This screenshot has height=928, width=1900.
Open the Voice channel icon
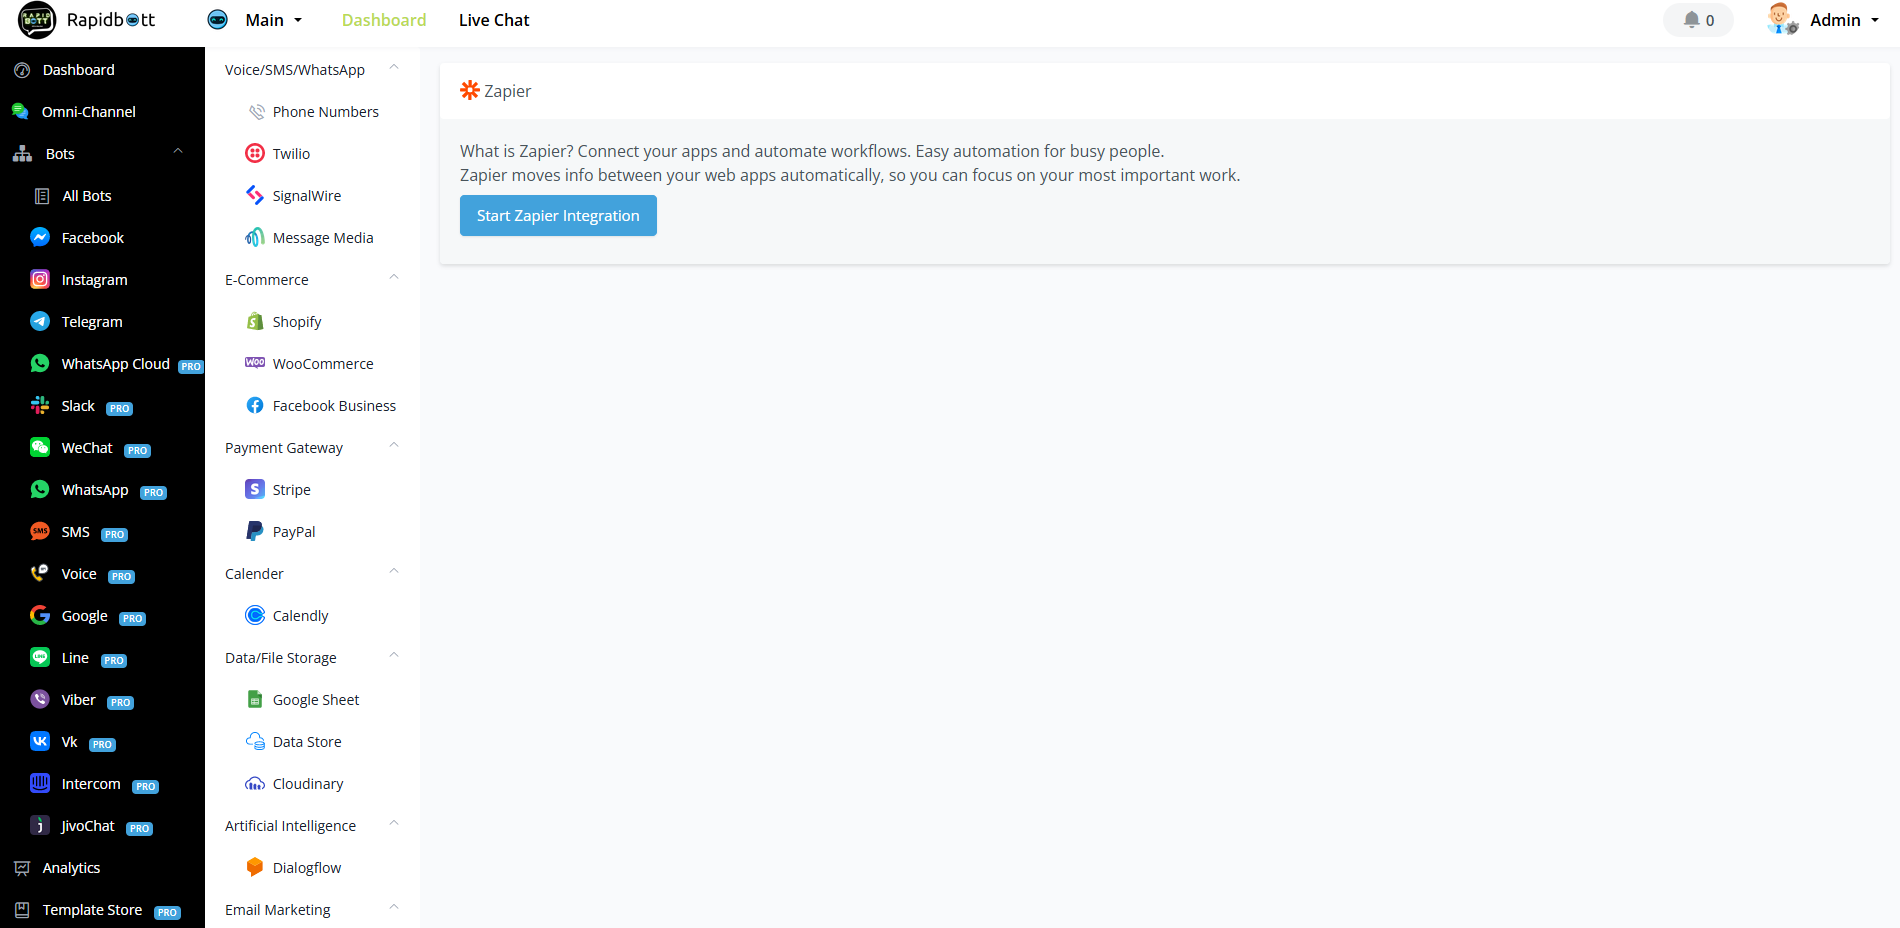(x=40, y=573)
